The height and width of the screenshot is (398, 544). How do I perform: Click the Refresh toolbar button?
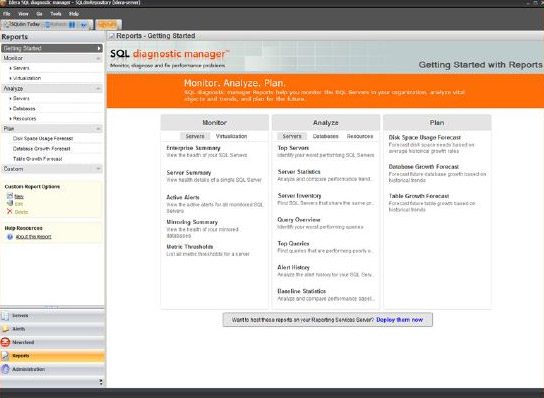coord(56,24)
